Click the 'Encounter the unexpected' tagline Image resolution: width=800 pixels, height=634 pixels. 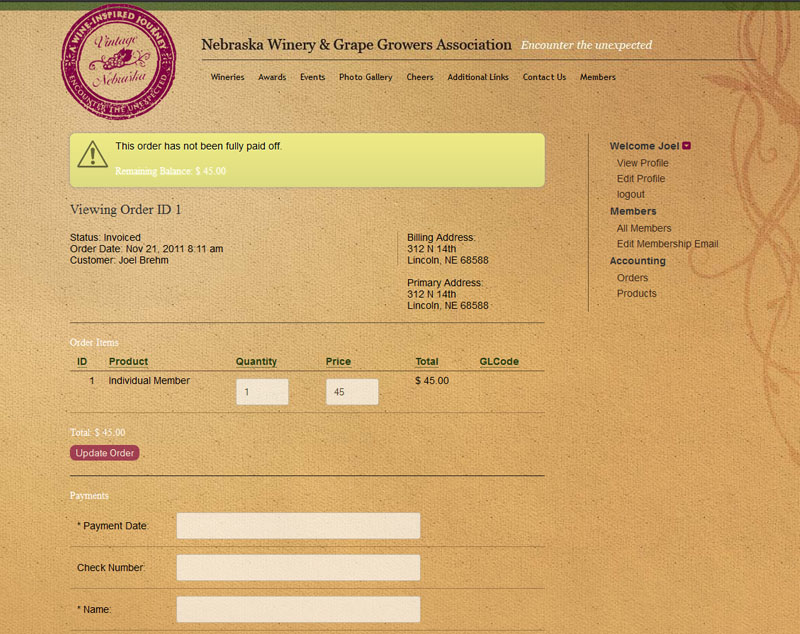point(586,45)
